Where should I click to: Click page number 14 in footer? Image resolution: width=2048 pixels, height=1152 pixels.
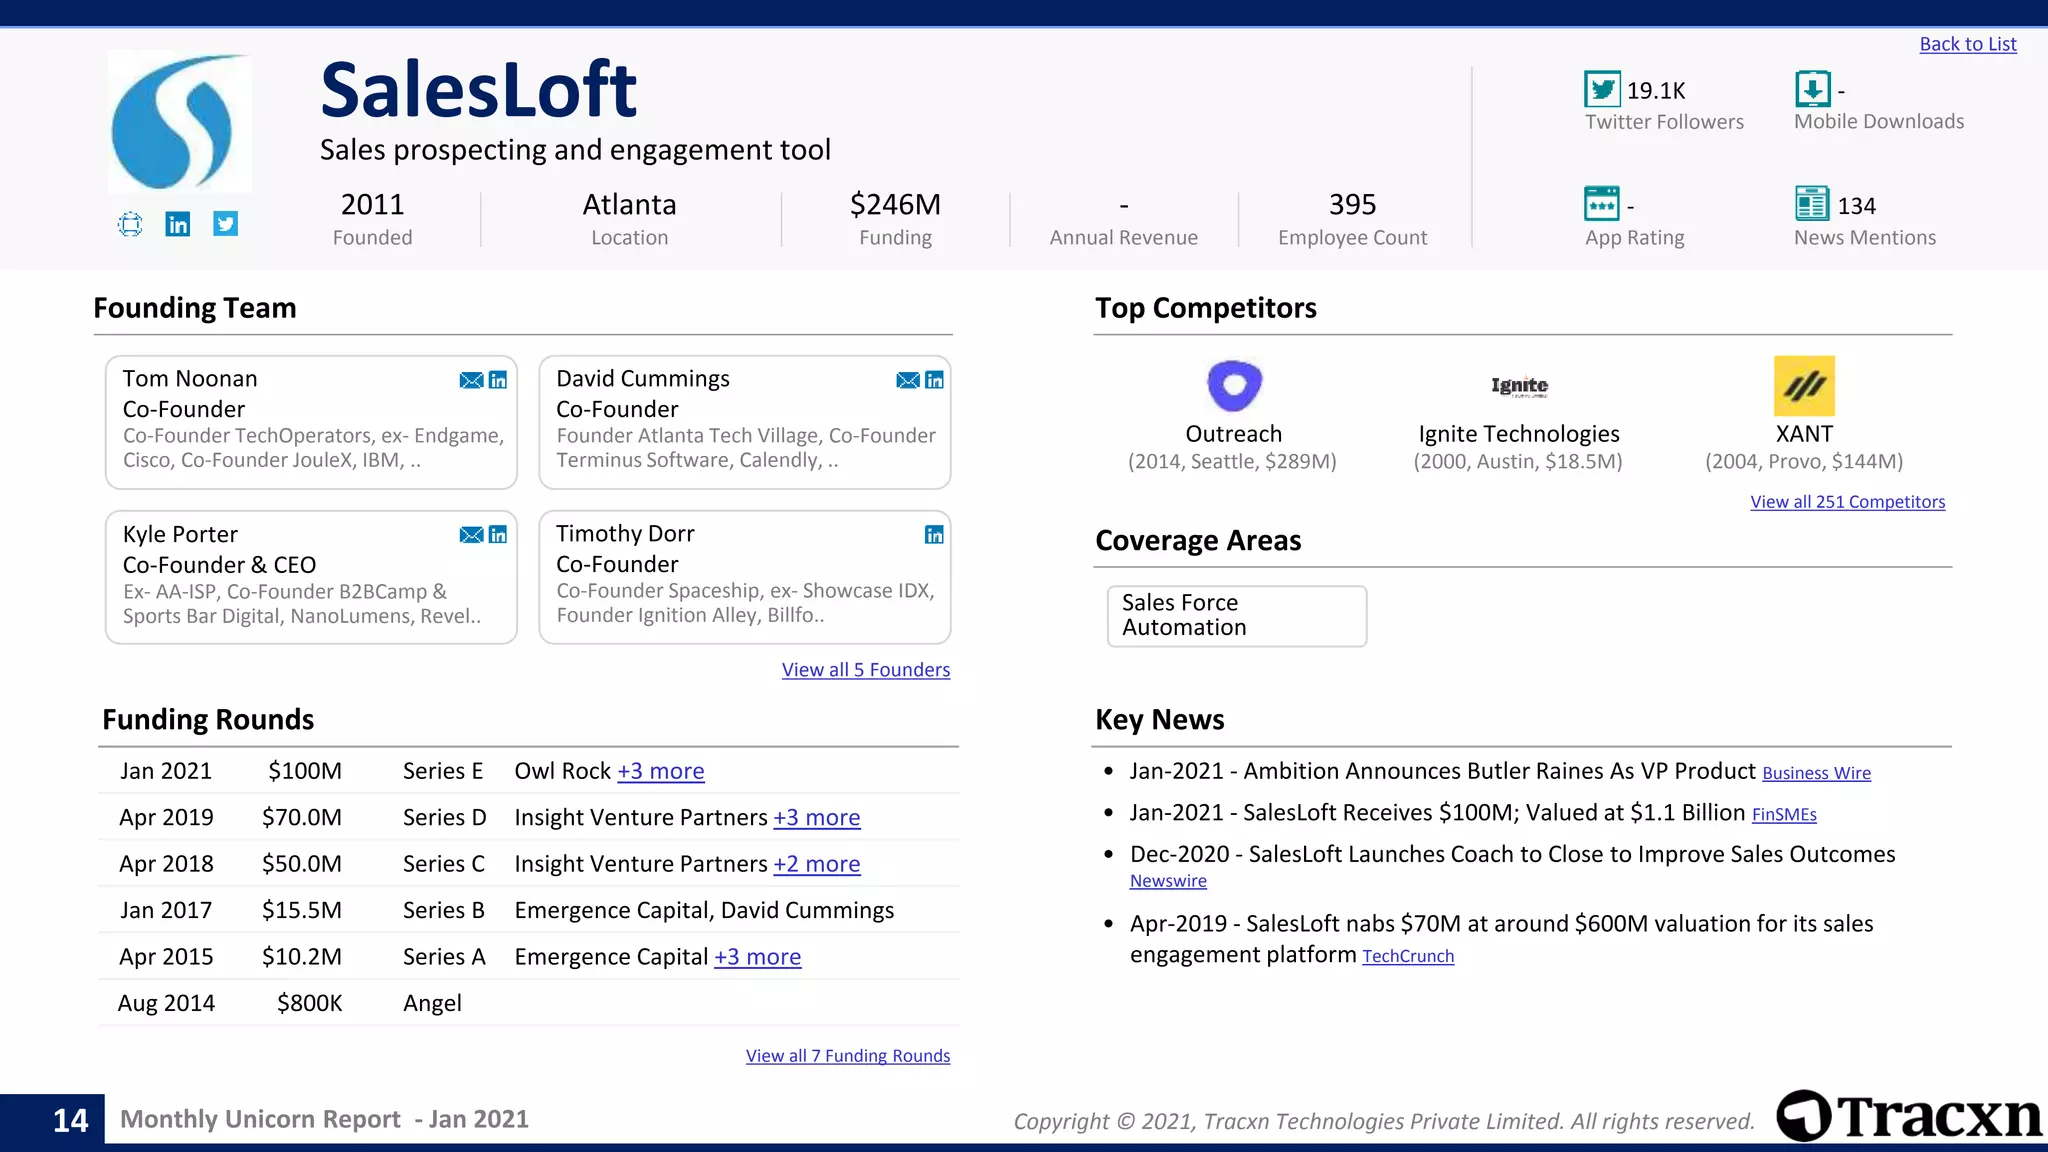tap(70, 1121)
